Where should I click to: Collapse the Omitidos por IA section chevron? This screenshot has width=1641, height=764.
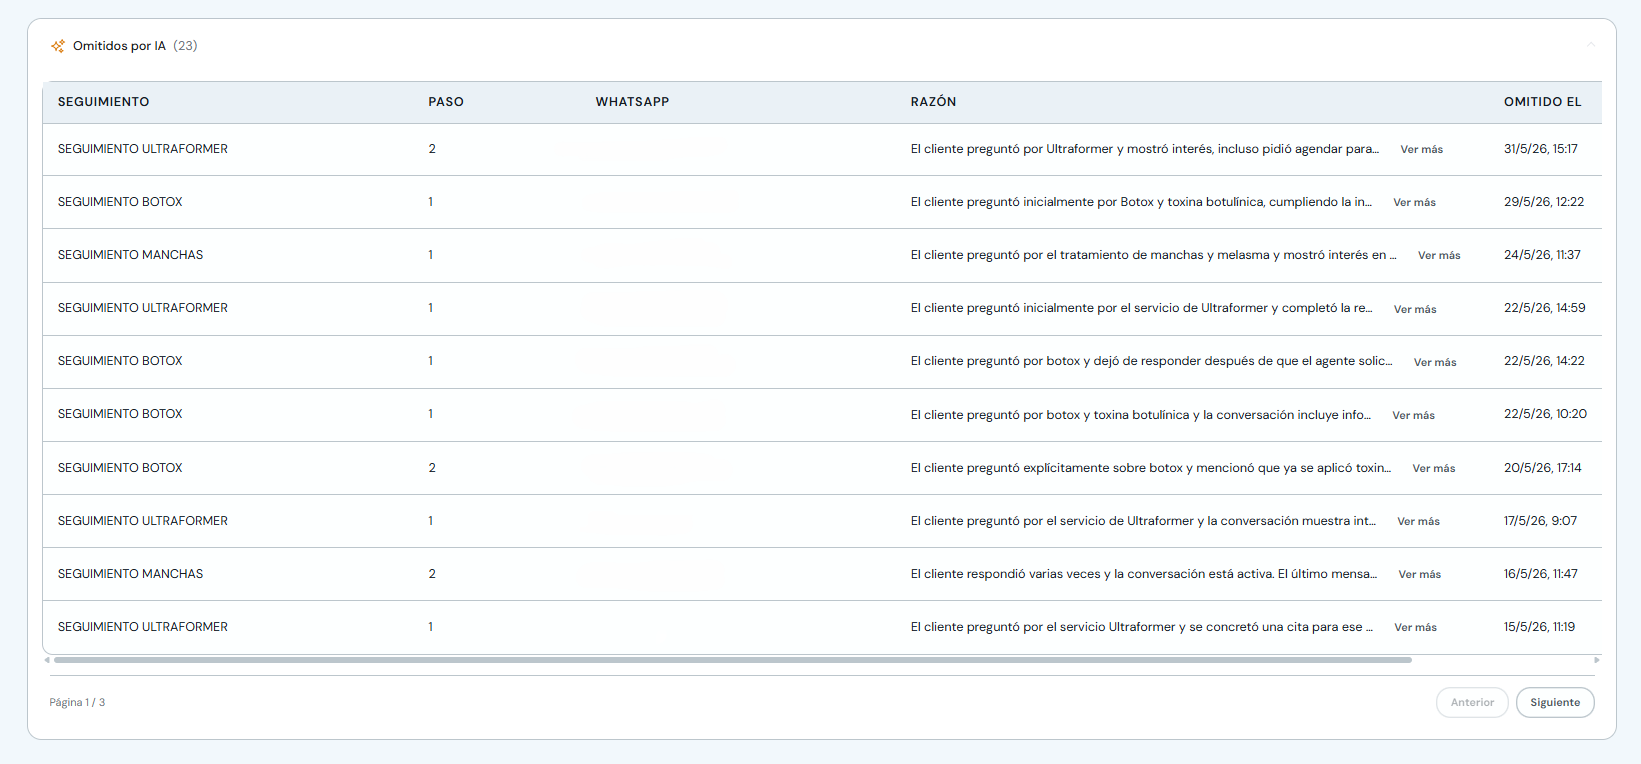1590,45
